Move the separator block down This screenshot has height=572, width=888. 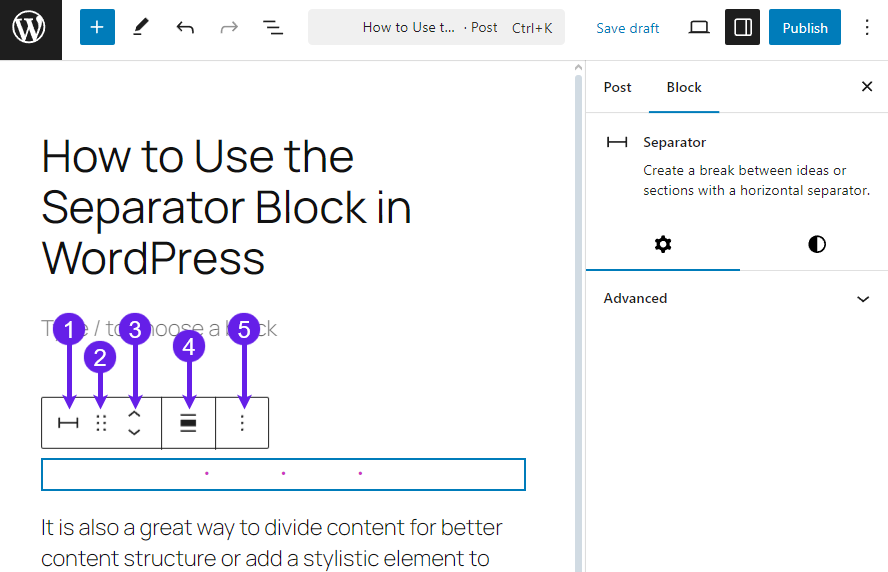click(134, 432)
